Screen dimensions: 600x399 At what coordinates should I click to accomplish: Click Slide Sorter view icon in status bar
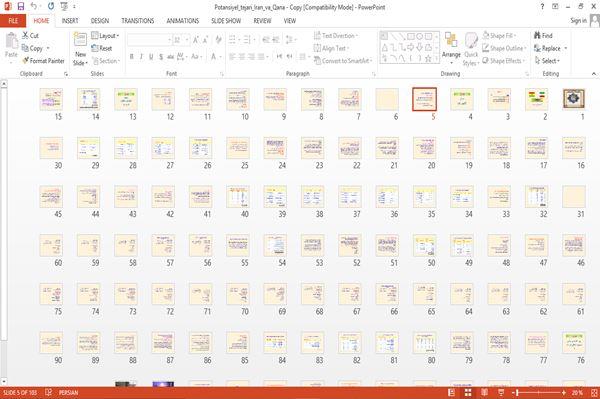point(468,392)
